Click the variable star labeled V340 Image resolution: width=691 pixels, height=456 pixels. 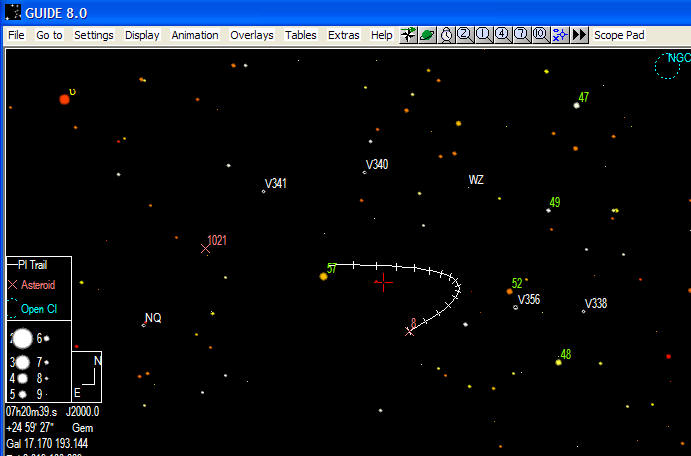(x=365, y=172)
